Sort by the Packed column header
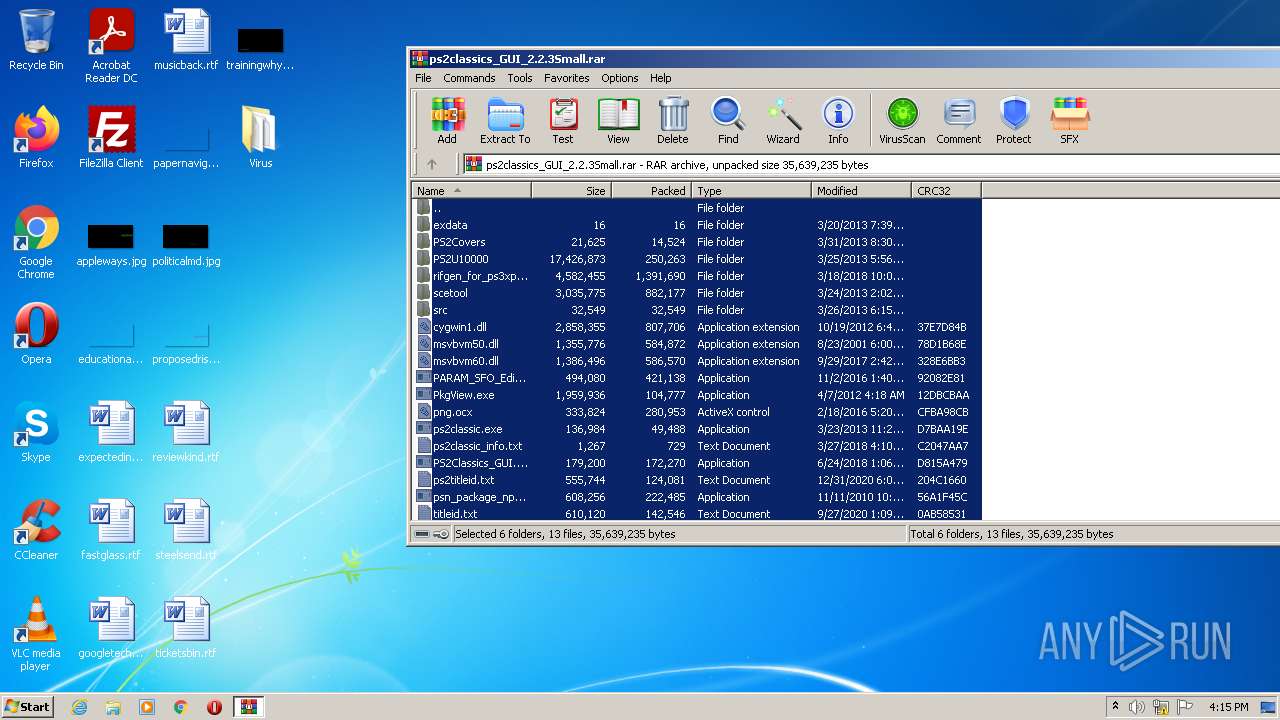1280x720 pixels. [x=651, y=190]
